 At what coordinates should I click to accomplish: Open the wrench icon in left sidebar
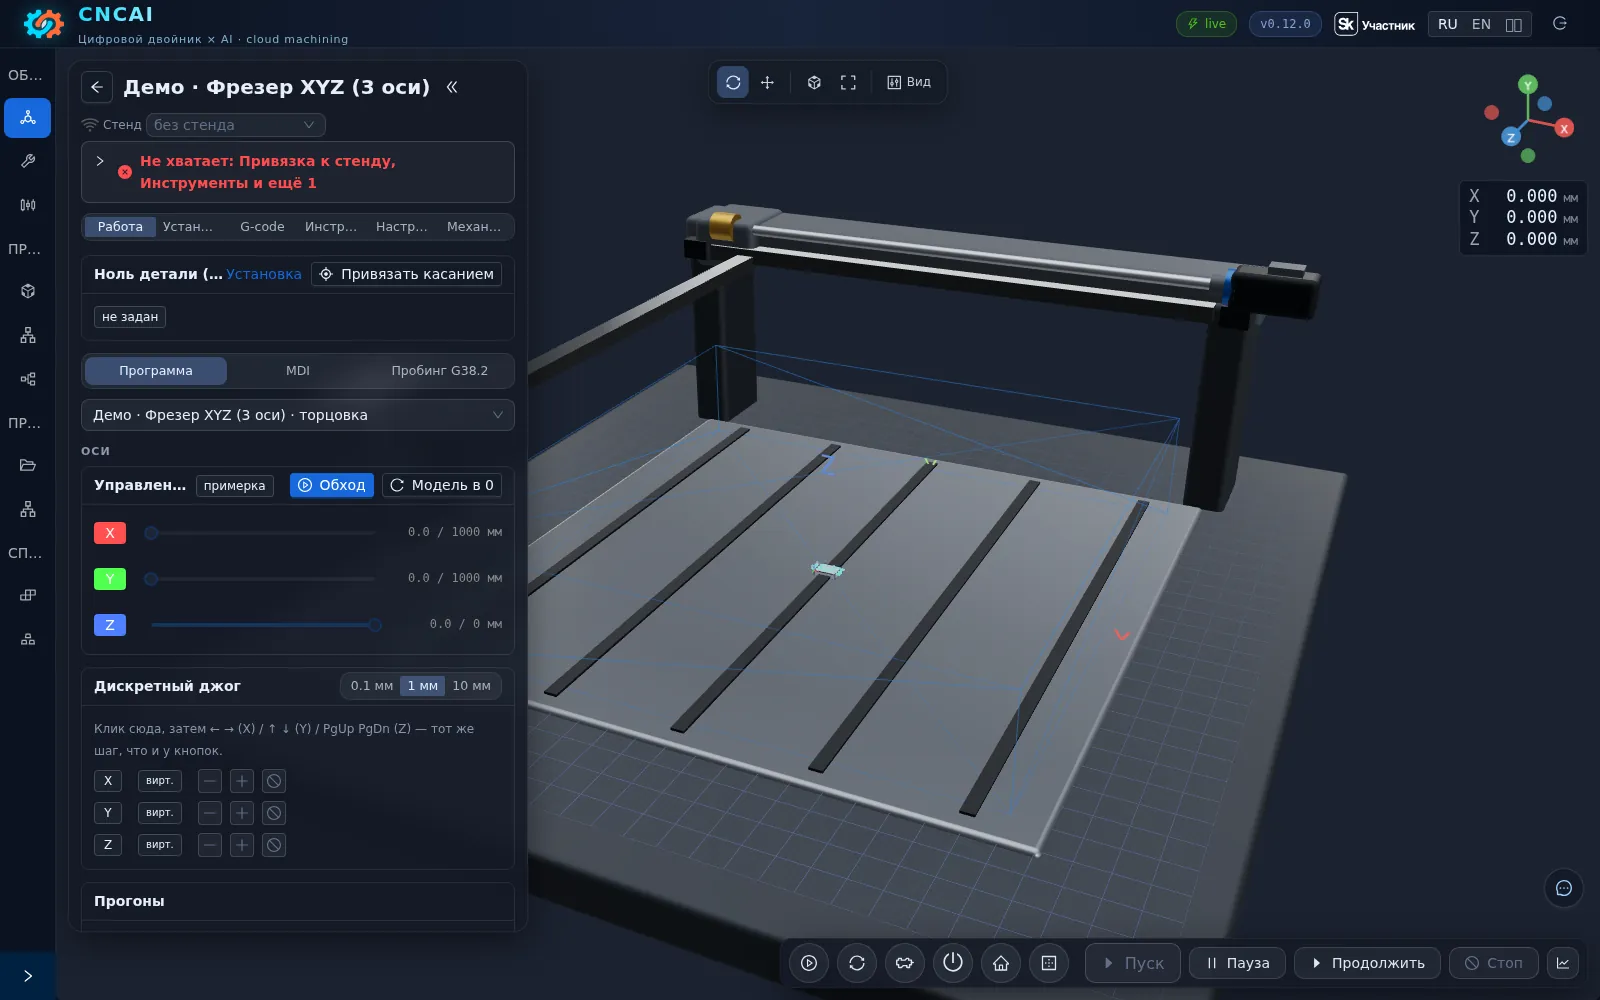click(28, 161)
